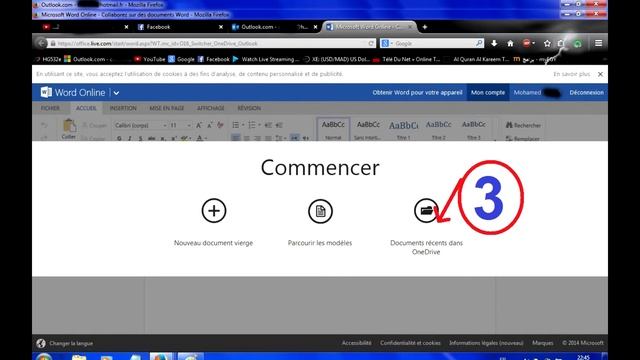The height and width of the screenshot is (360, 640).
Task: Open the FICHIER ribbon tab
Action: (50, 108)
